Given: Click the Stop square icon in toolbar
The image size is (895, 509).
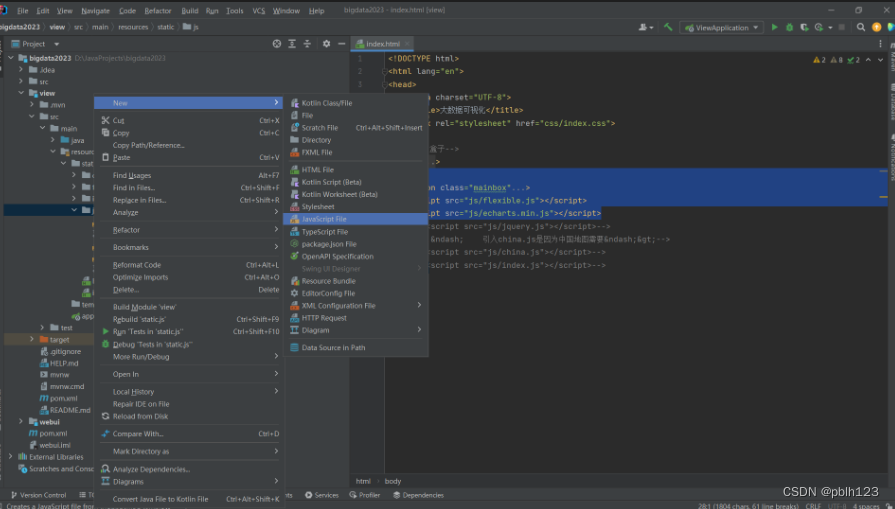Looking at the screenshot, I should click(x=841, y=27).
